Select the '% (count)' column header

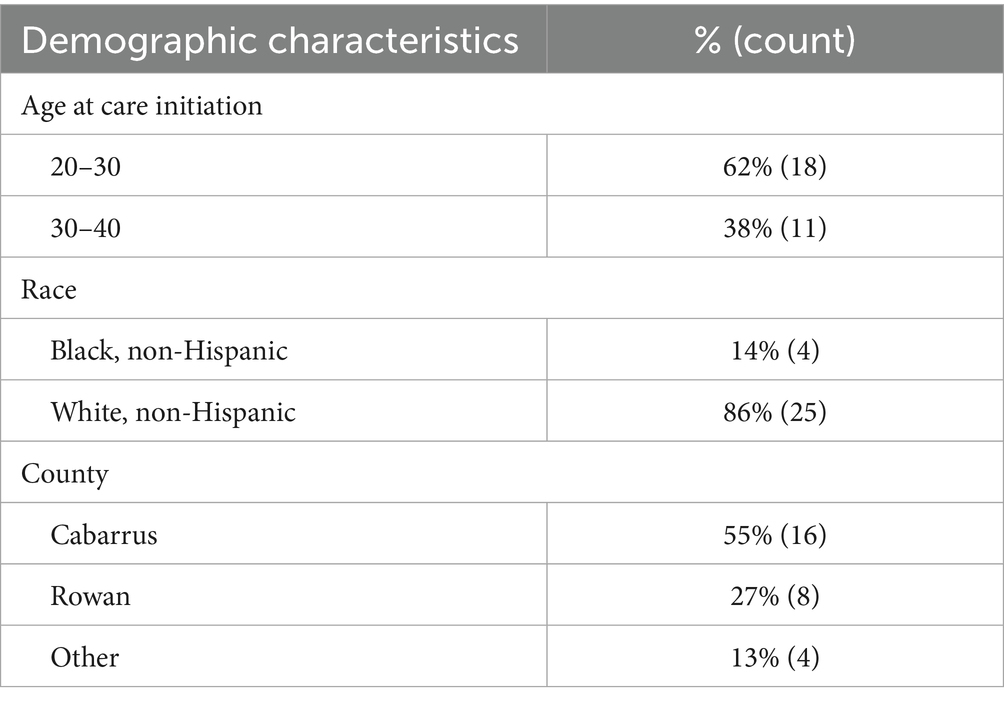(x=775, y=41)
